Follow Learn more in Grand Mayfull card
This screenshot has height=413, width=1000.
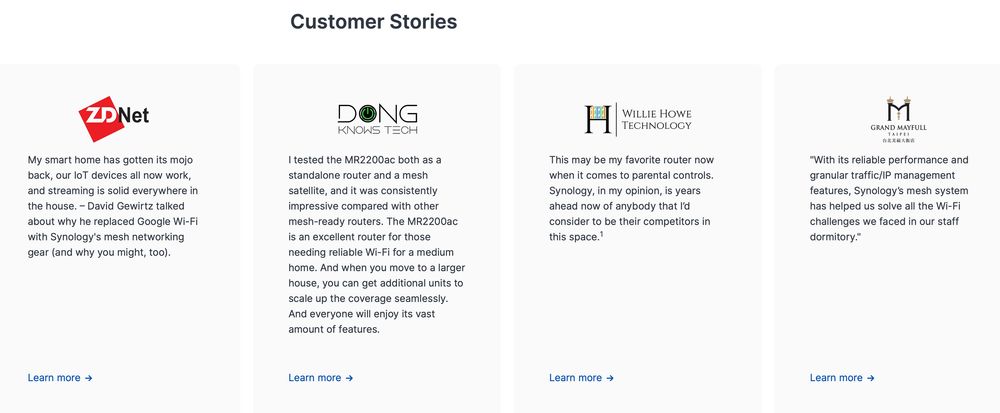[x=836, y=378]
